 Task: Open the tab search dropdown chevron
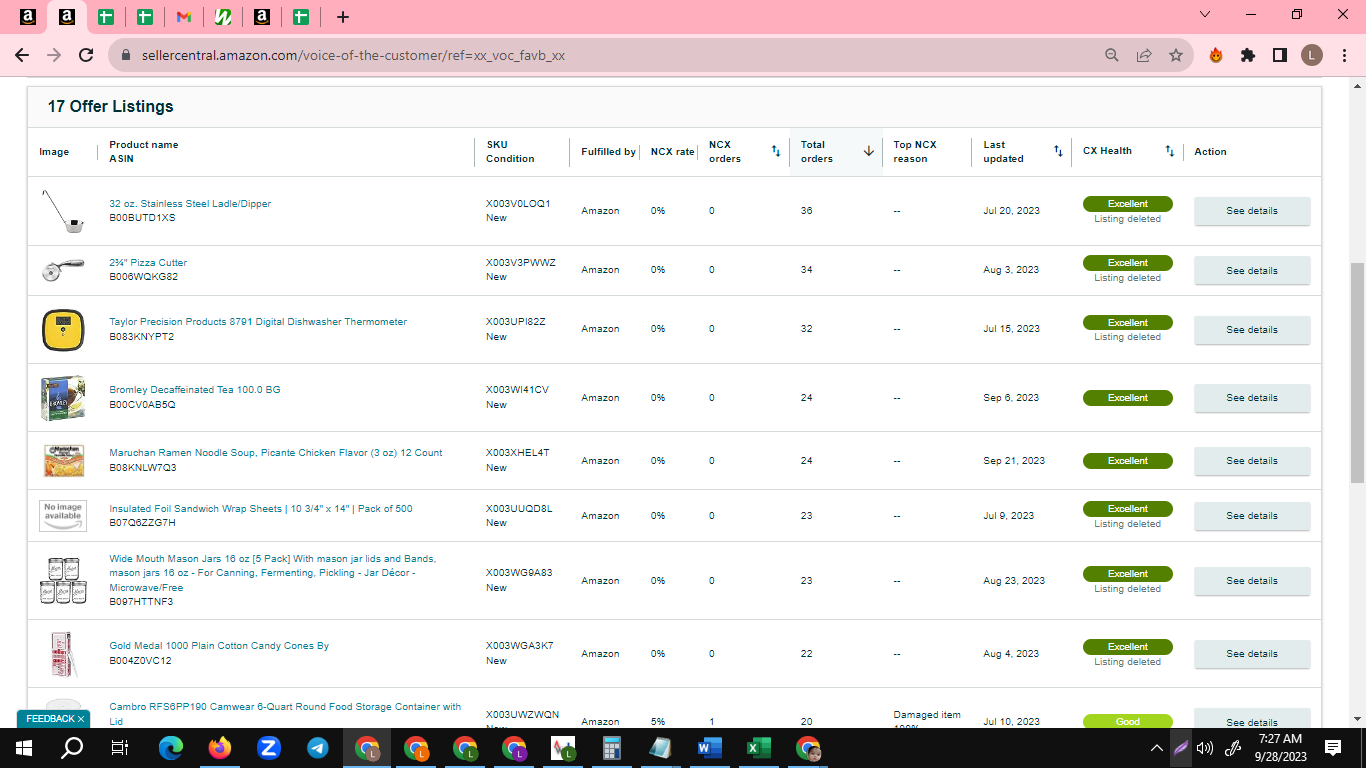(x=1206, y=15)
